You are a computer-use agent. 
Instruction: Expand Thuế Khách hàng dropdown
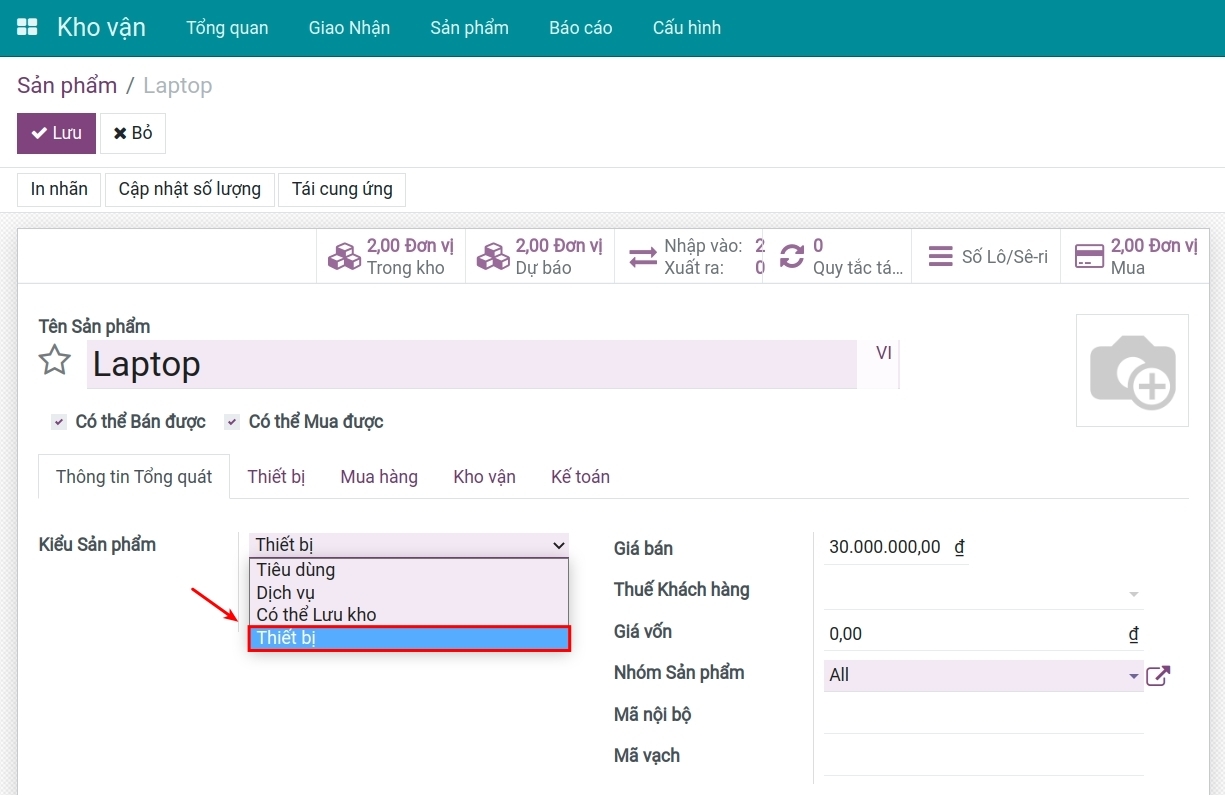click(1133, 594)
